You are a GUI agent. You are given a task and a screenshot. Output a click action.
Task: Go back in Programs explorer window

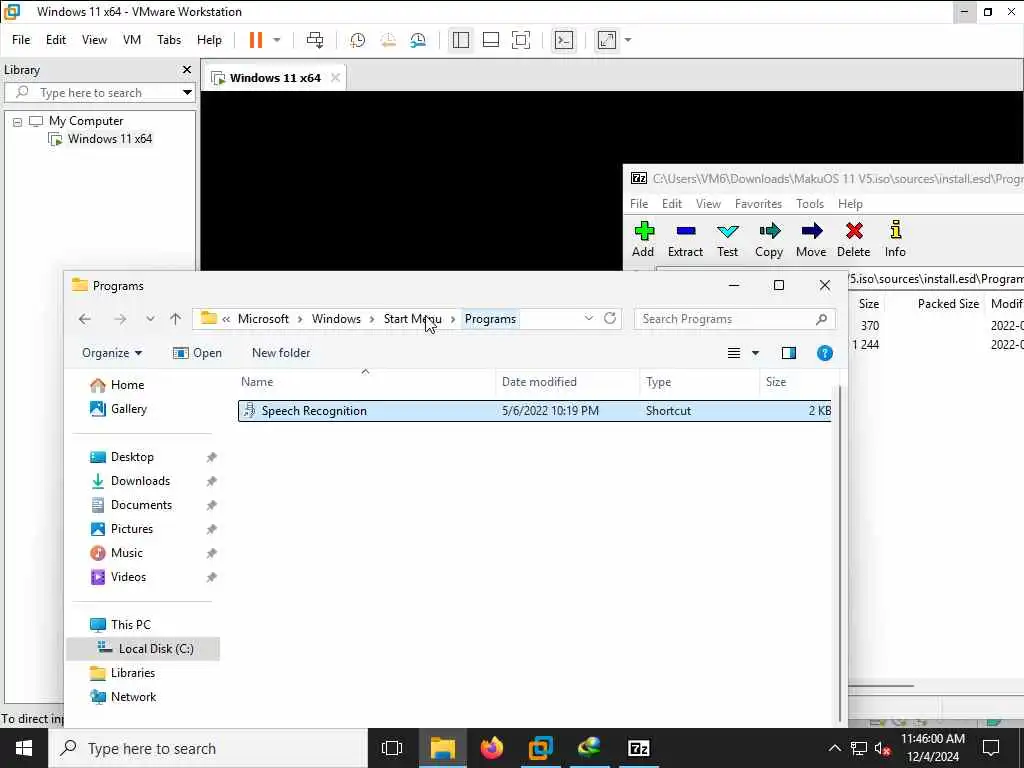coord(85,319)
